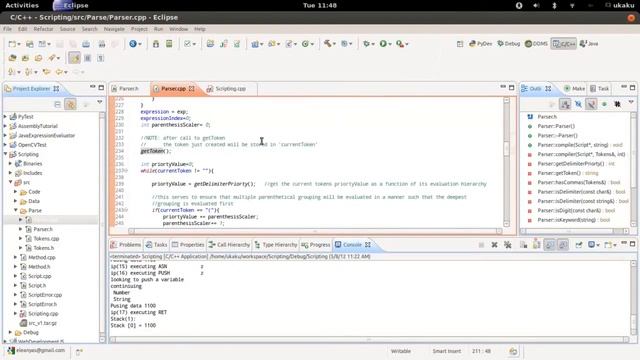Click Remove All Terminated Launches icon
The width and height of the screenshot is (640, 360).
508,244
